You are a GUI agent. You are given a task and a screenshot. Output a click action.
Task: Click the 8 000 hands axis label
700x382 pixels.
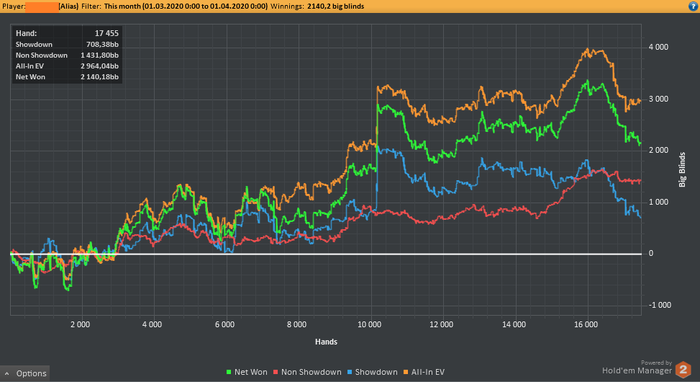[297, 324]
